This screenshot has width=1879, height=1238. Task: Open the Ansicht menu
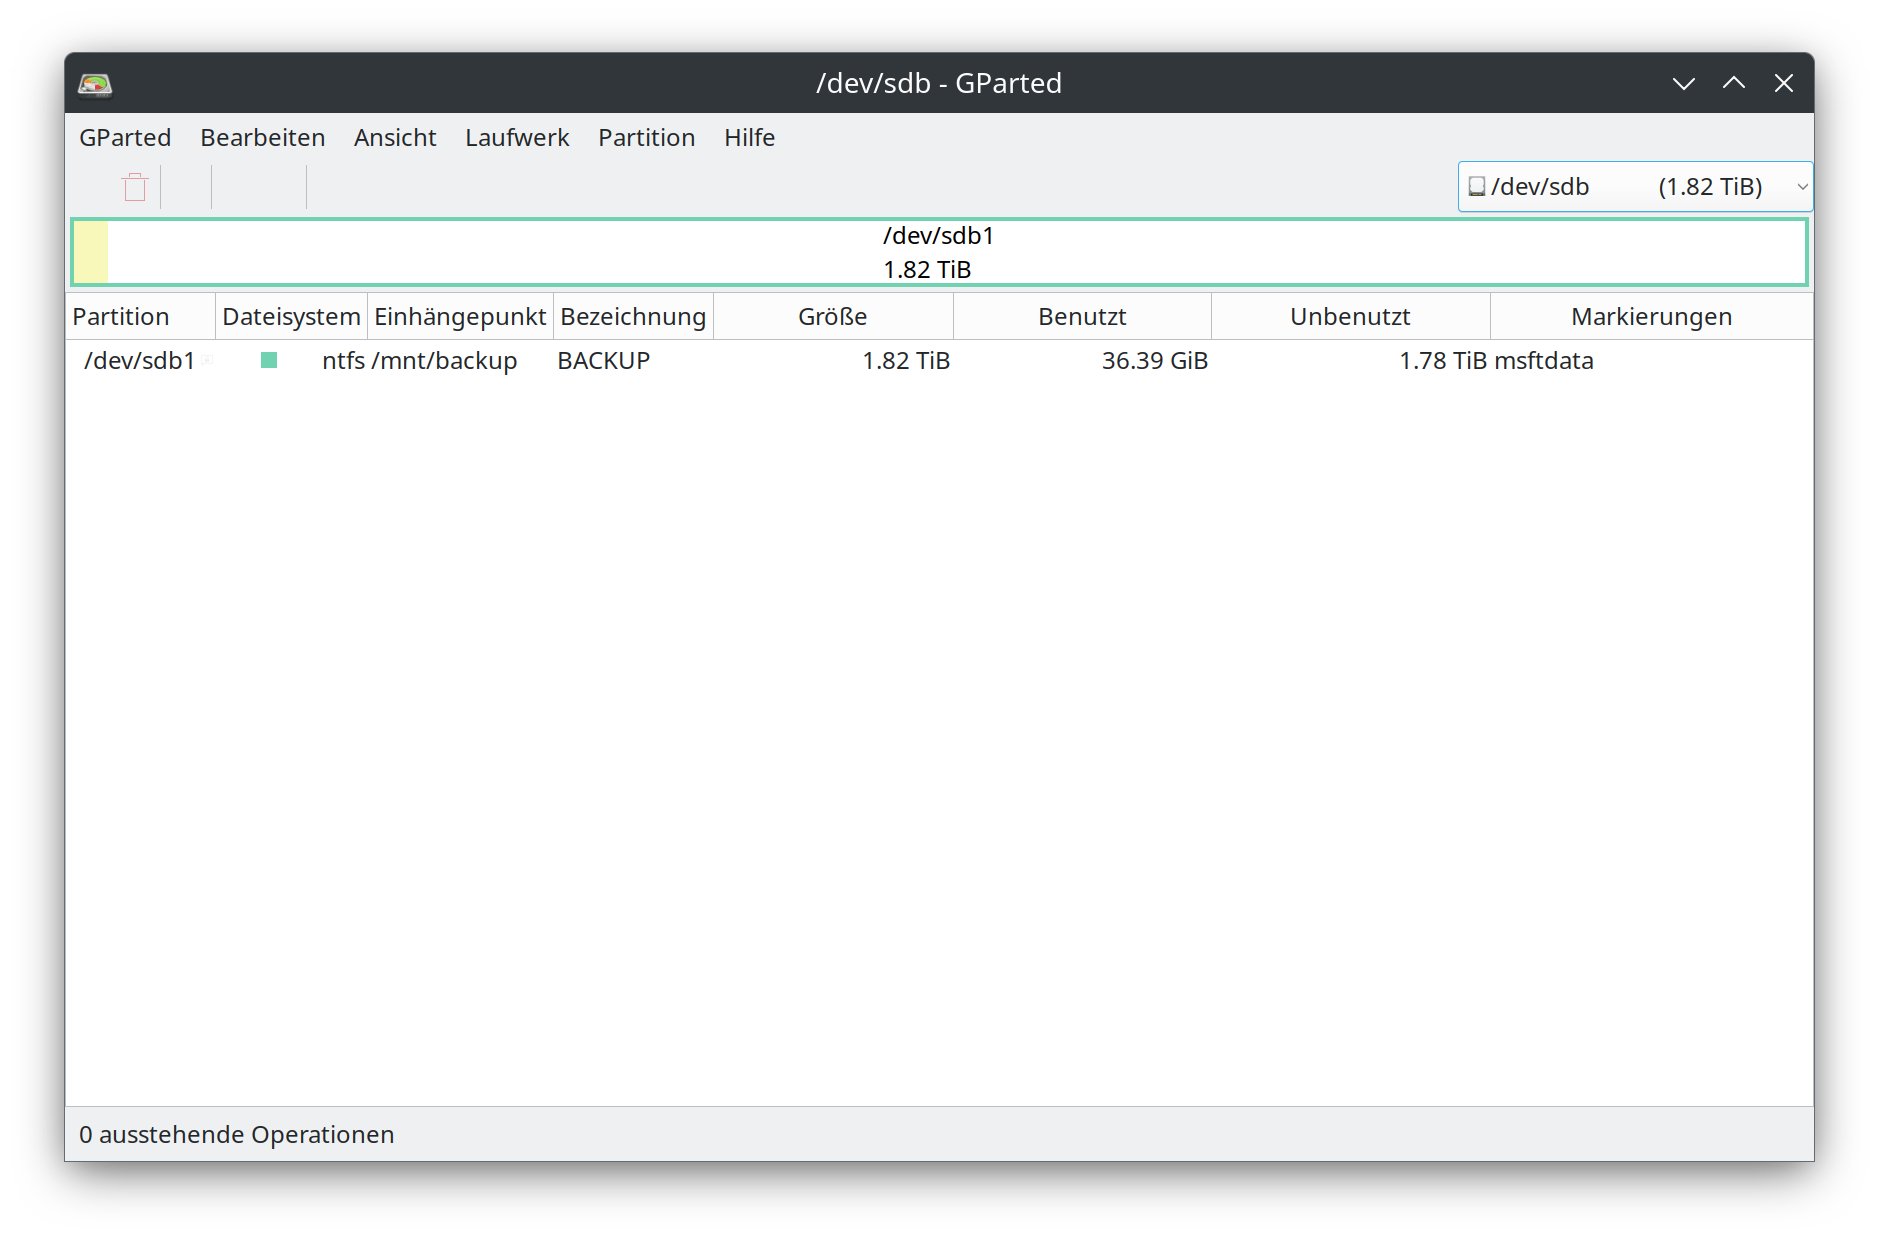tap(395, 138)
